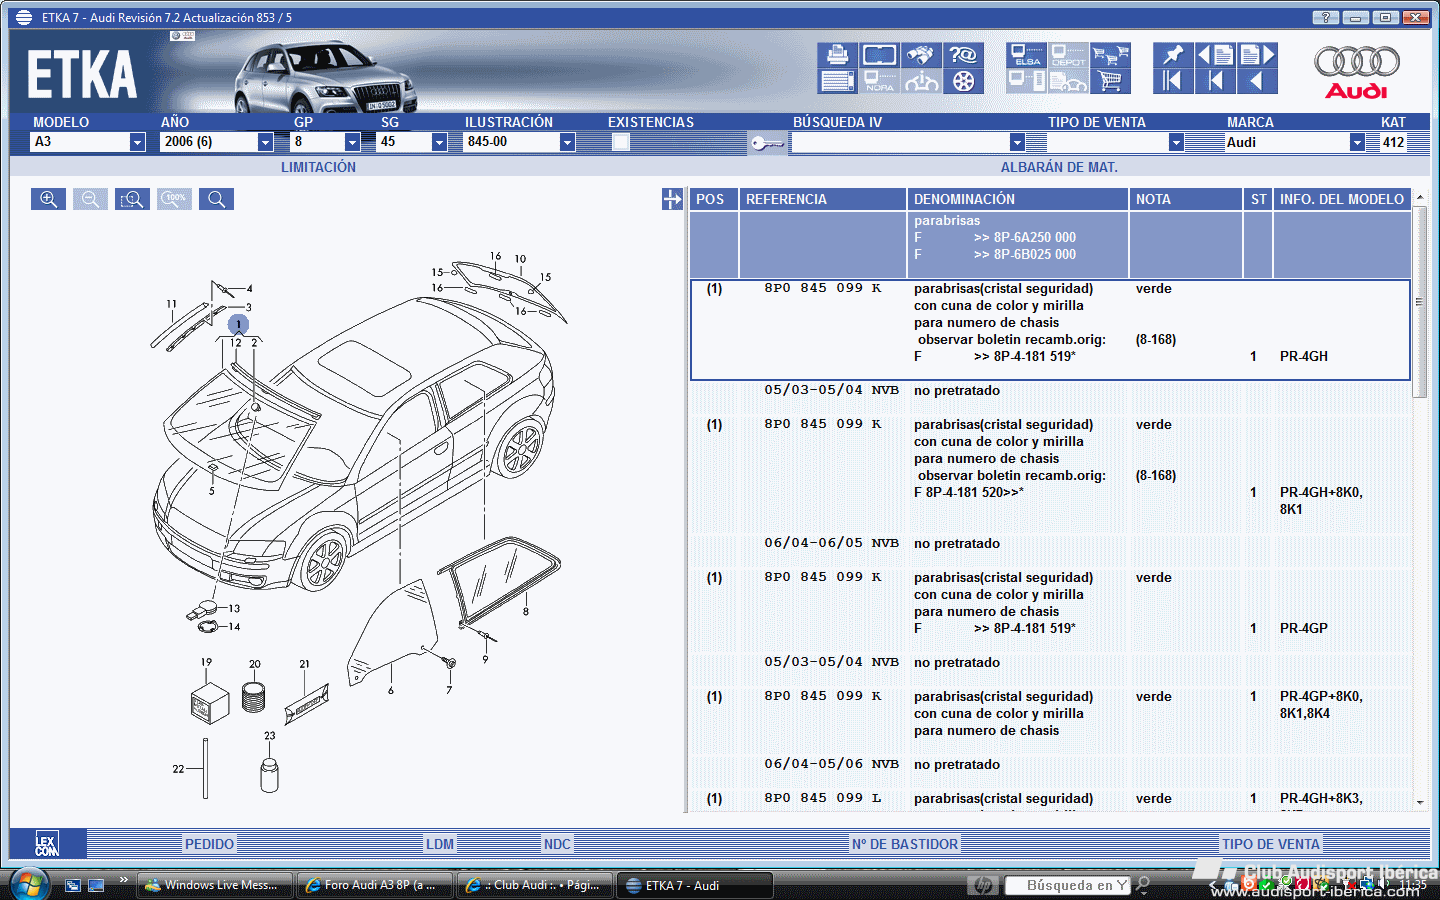Open the AÑO dropdown
1440x900 pixels.
click(x=265, y=142)
